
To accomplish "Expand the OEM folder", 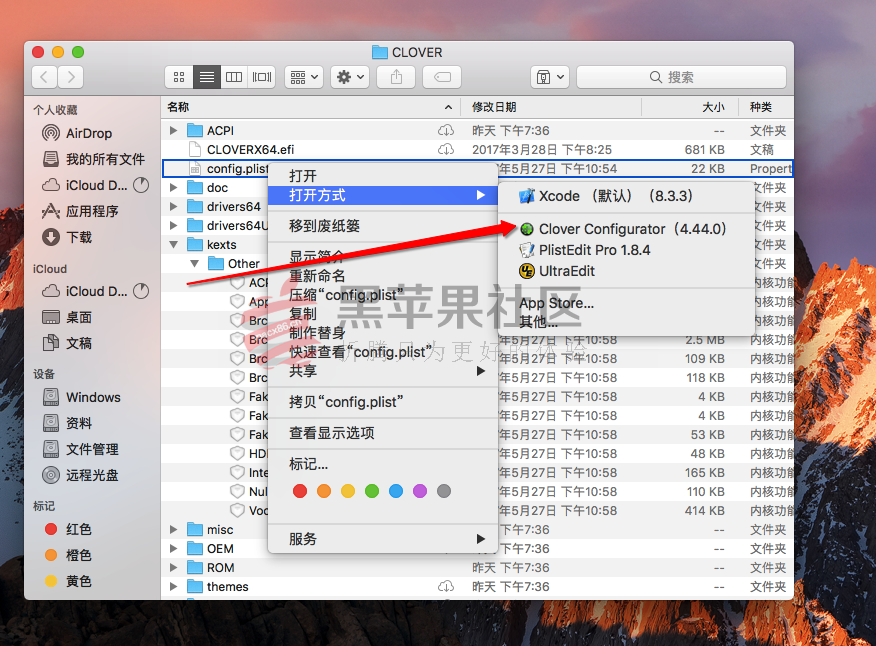I will (x=173, y=549).
